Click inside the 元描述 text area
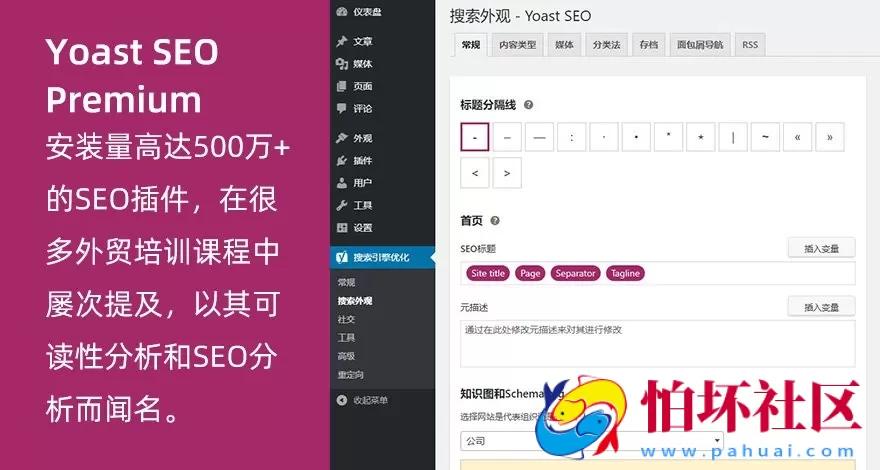Screen dimensions: 880x470 [x=658, y=344]
